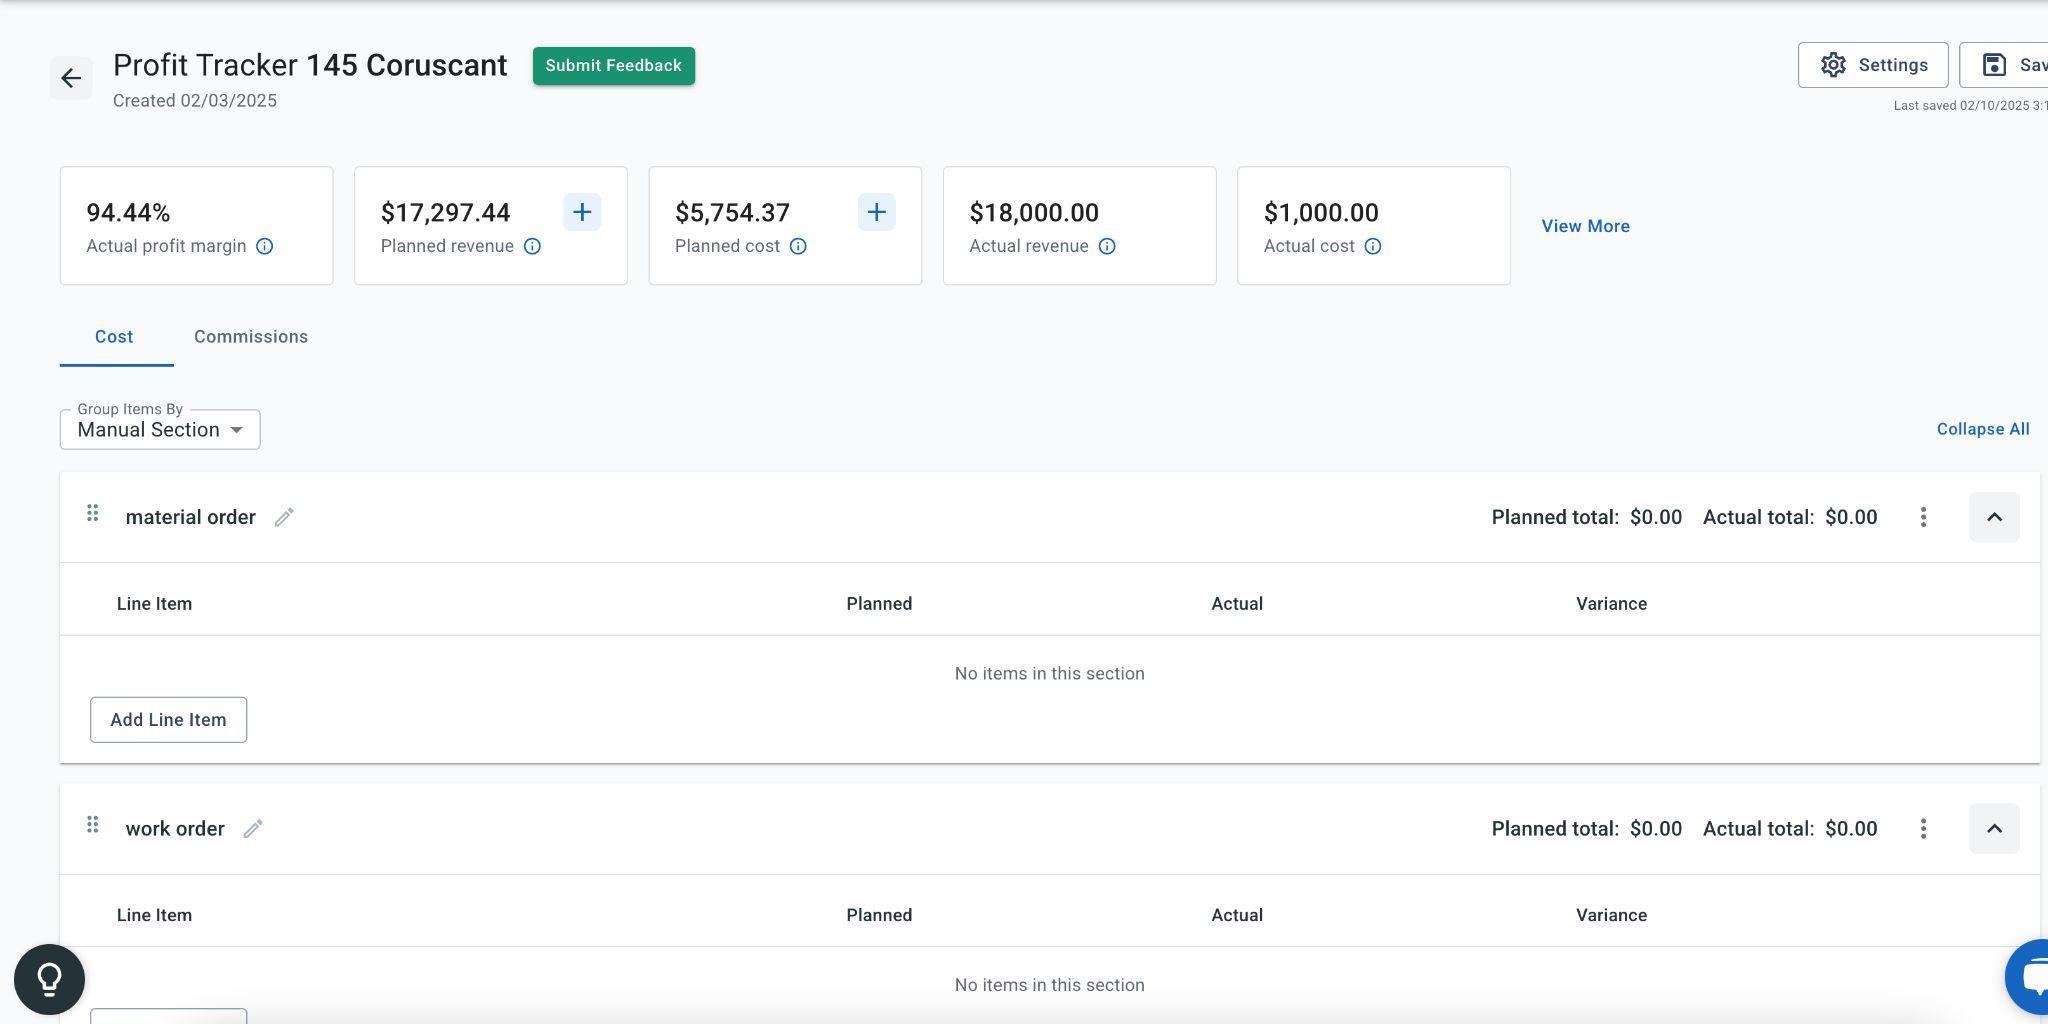
Task: Collapse the work order section
Action: click(1994, 829)
